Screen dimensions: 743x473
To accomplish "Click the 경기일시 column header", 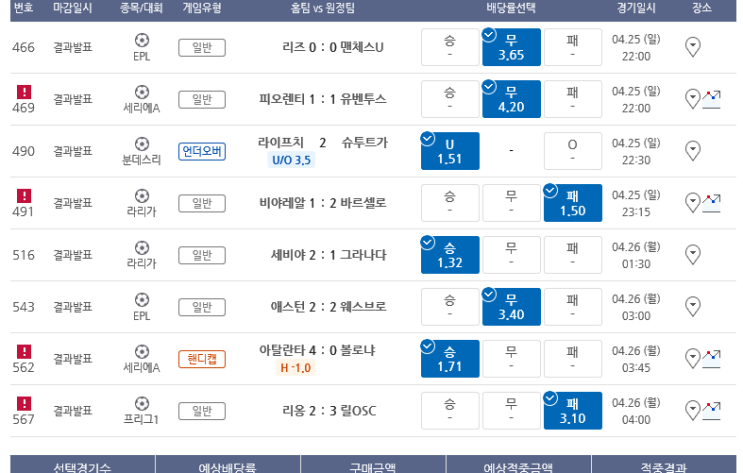I will [x=636, y=8].
